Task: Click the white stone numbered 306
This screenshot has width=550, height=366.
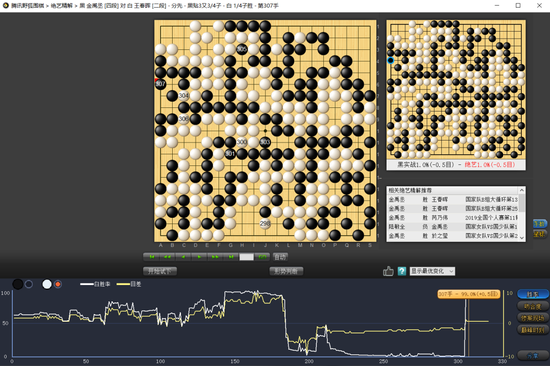Action: pyautogui.click(x=184, y=119)
